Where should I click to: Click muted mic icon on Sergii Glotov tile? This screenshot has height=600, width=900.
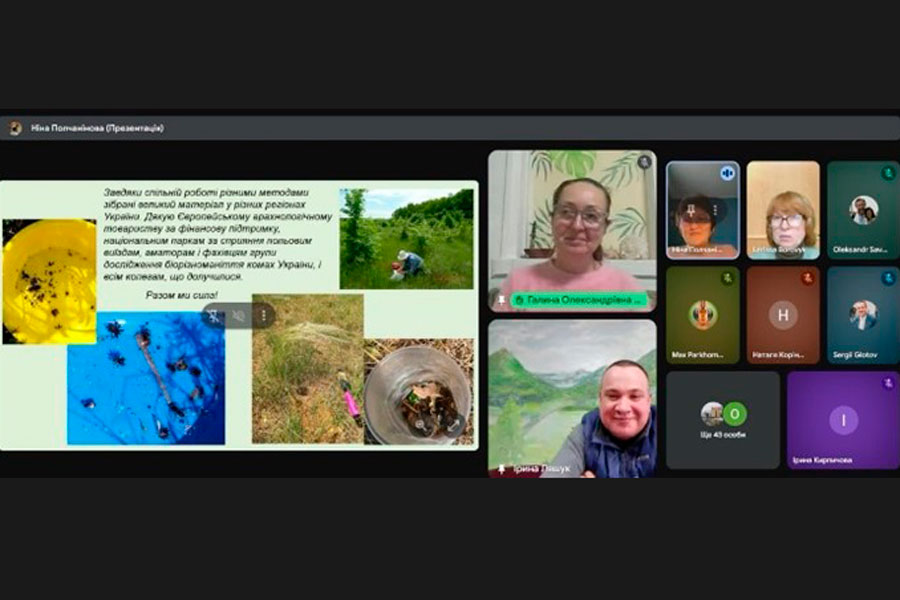tap(888, 278)
